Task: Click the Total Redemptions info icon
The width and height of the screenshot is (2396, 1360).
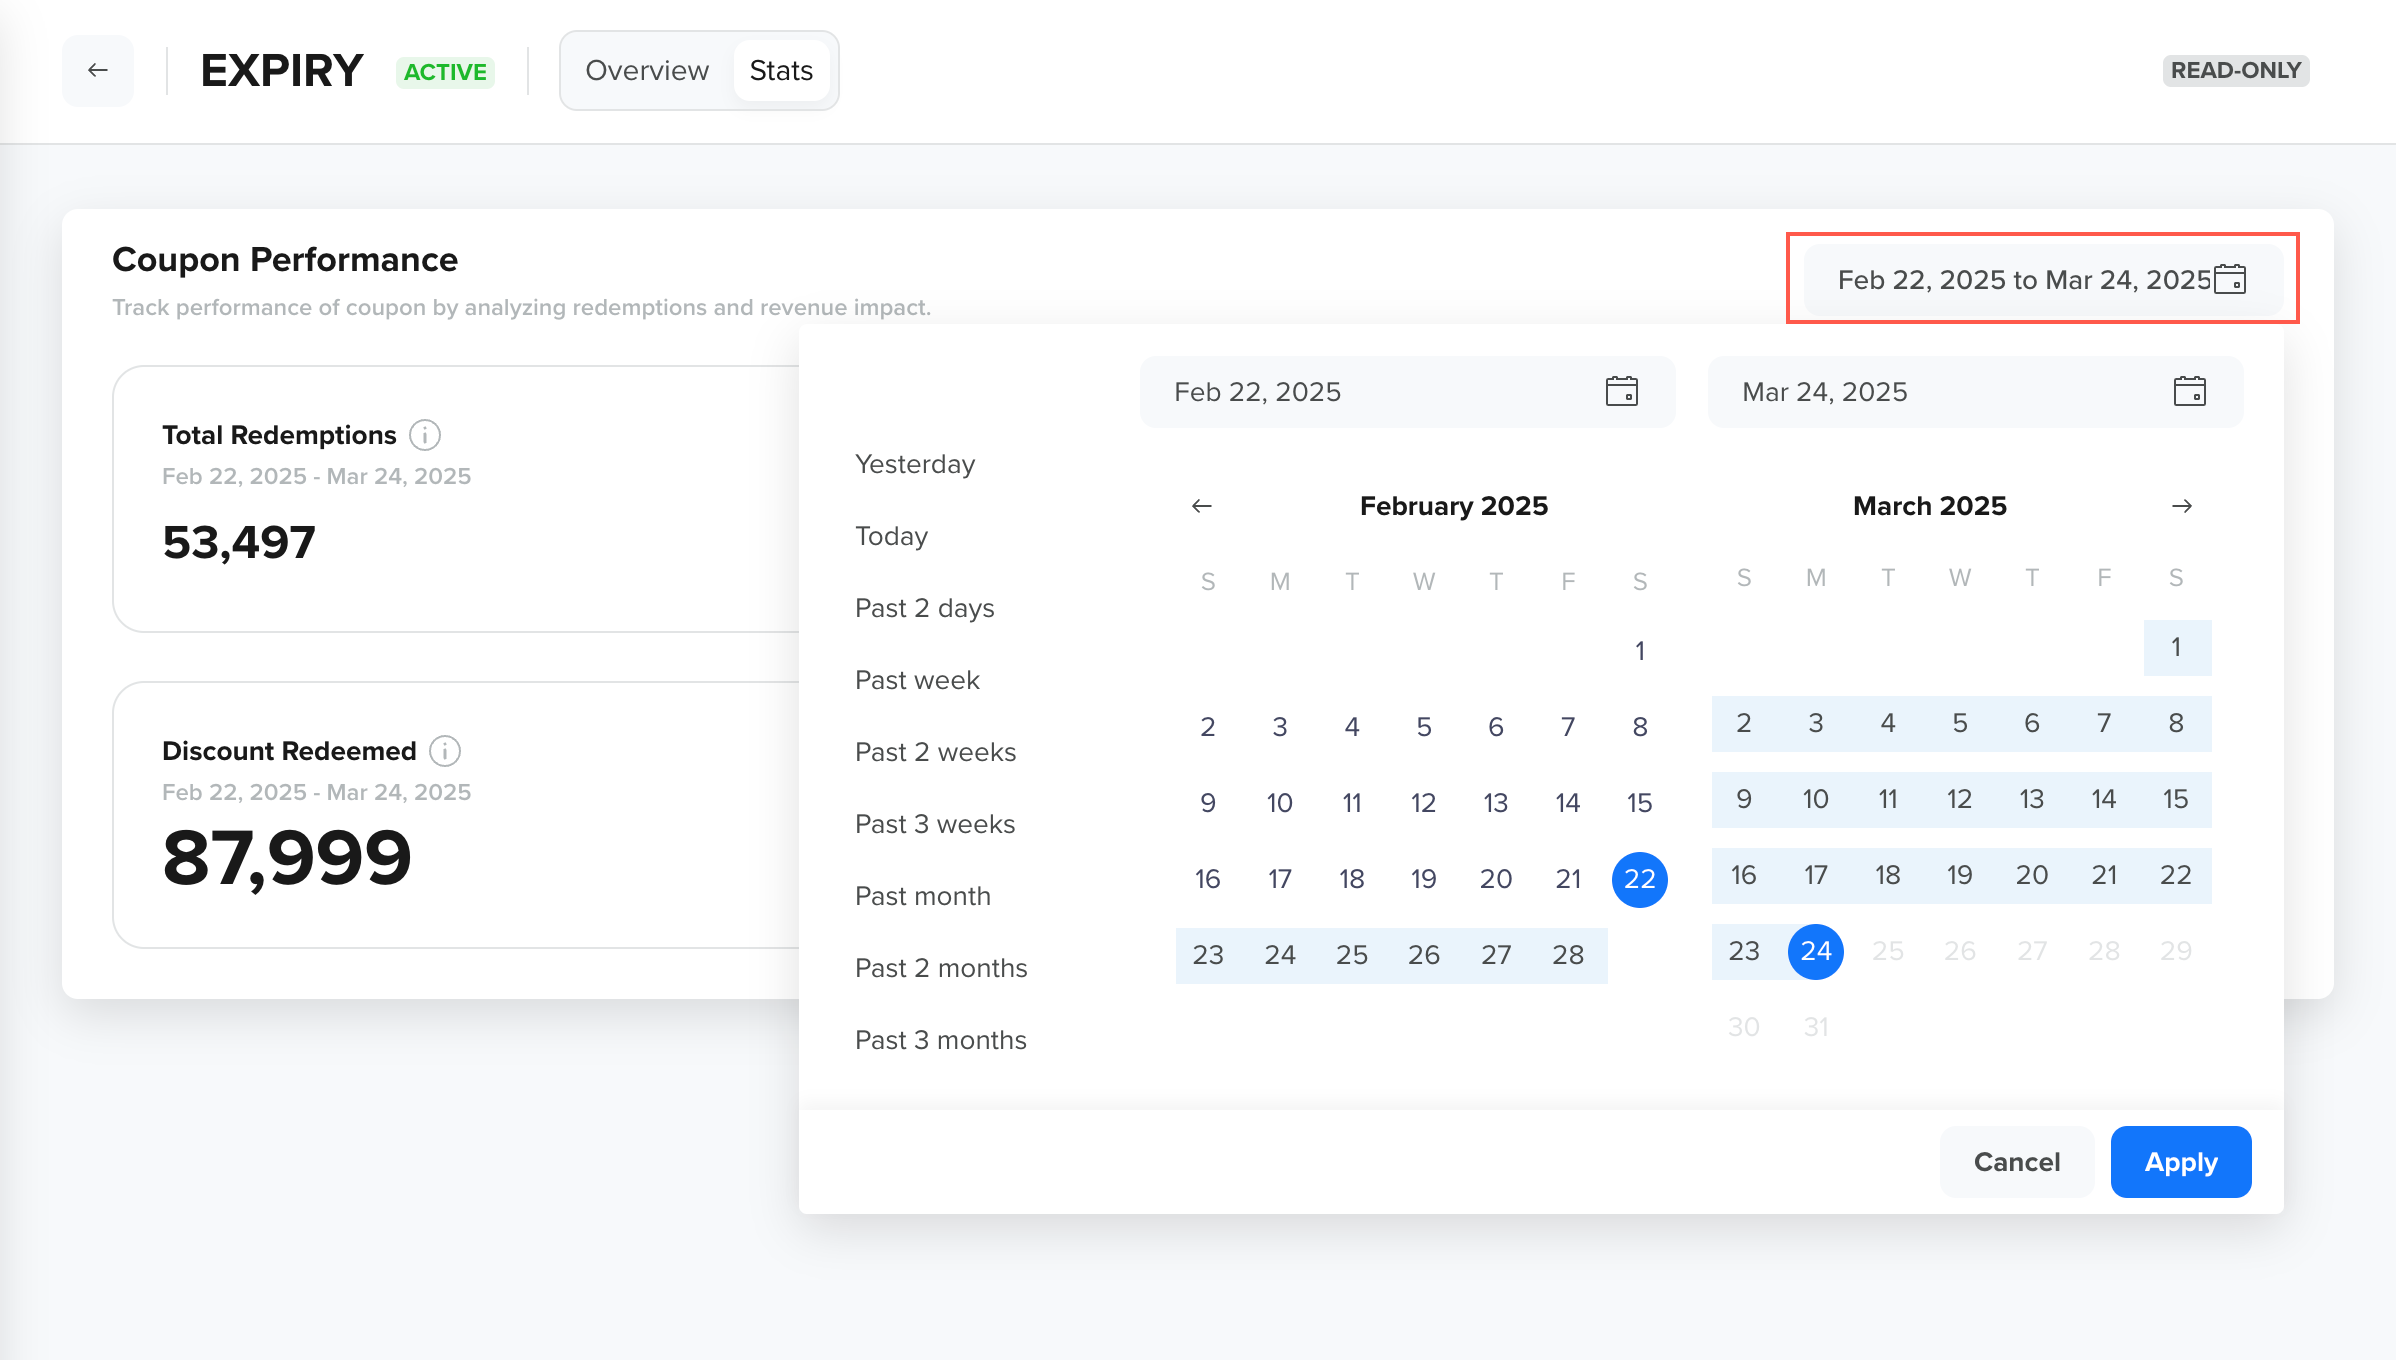Action: [425, 435]
